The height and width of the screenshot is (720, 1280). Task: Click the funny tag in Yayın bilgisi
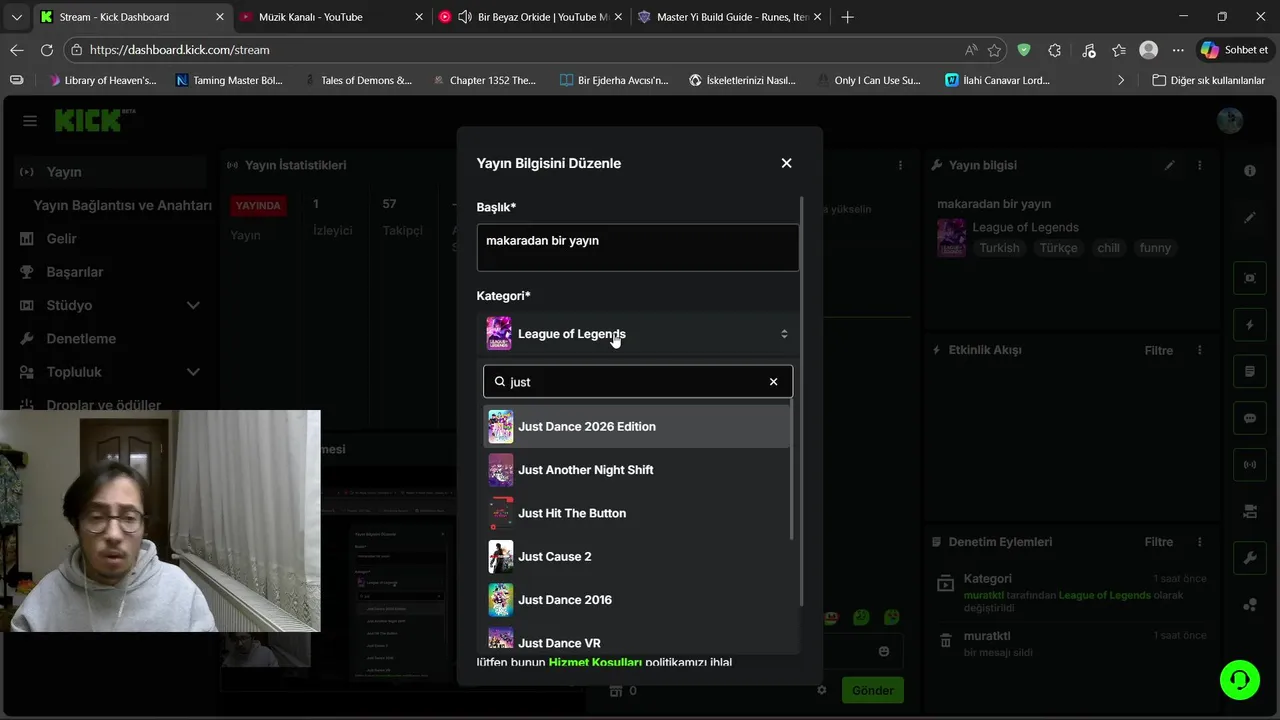tap(1155, 248)
